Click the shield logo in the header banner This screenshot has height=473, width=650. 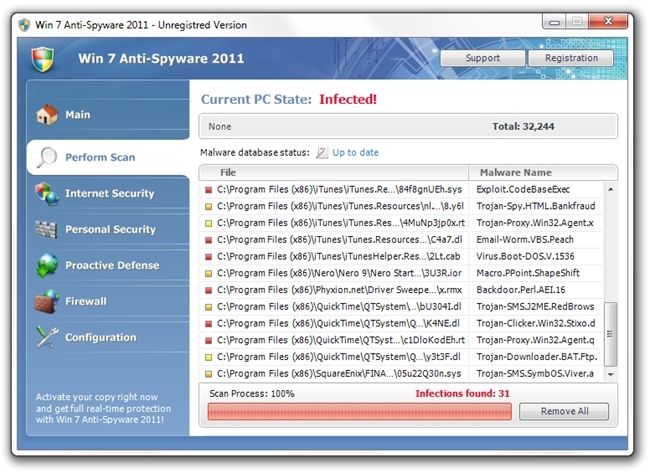point(43,59)
